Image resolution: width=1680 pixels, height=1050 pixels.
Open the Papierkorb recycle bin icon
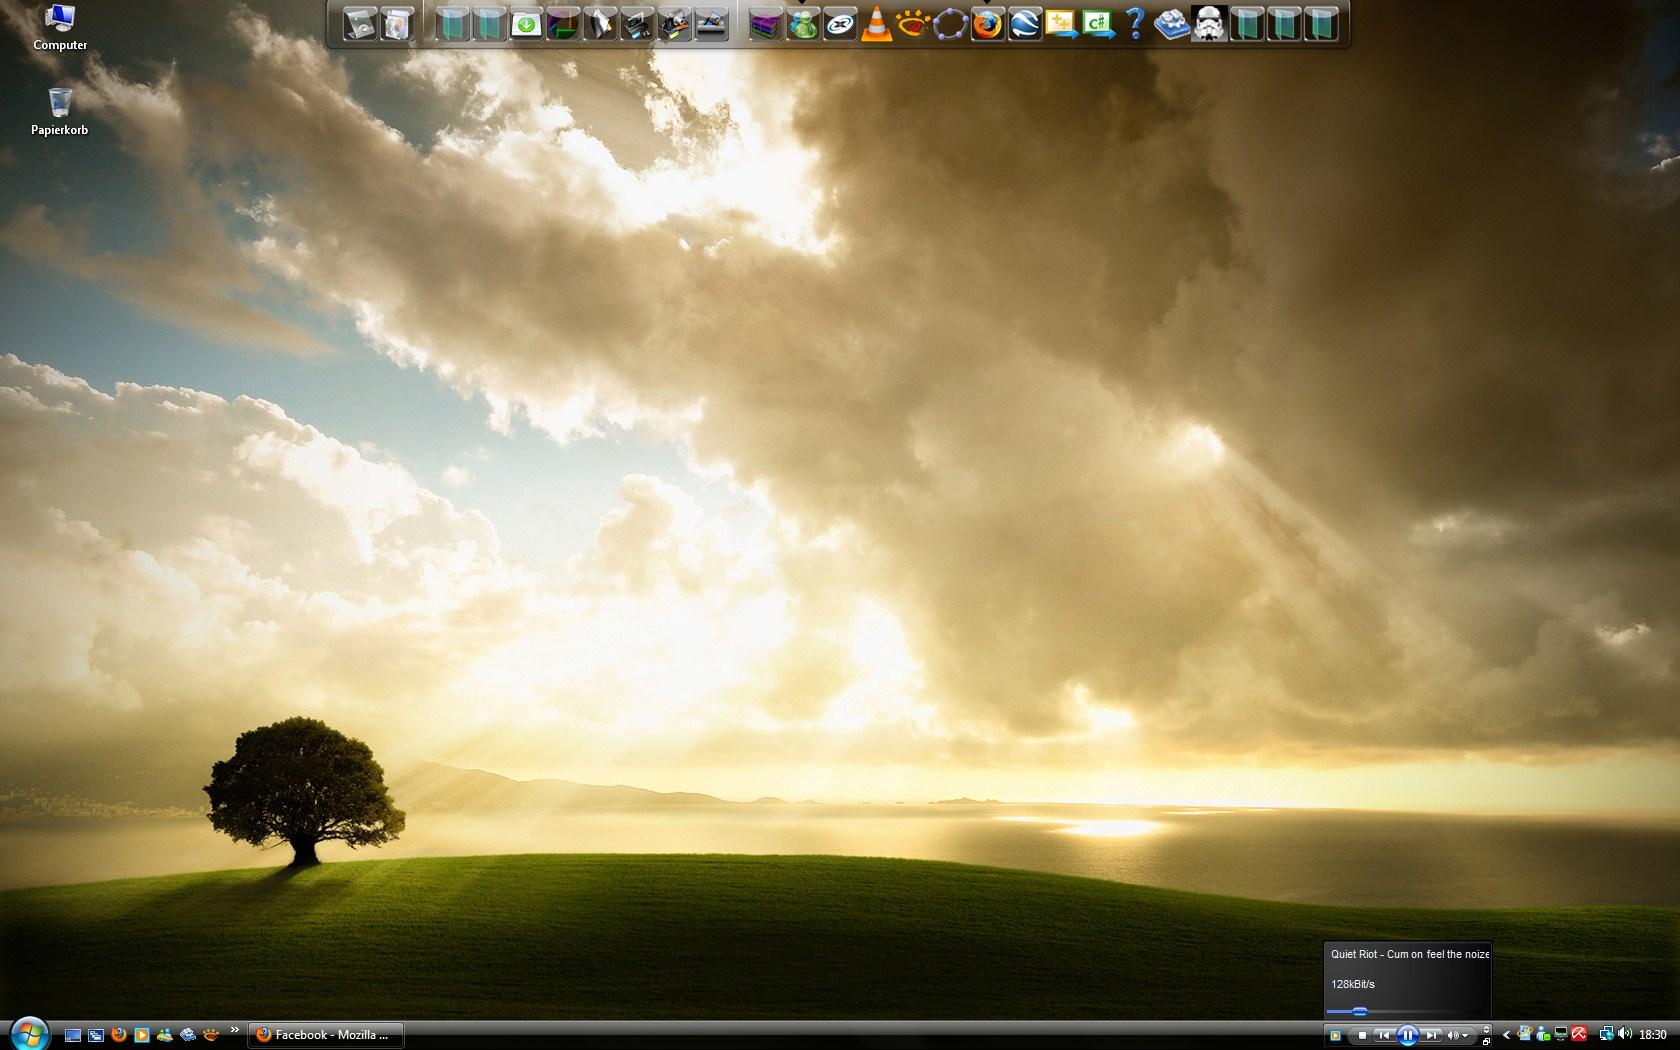point(60,112)
